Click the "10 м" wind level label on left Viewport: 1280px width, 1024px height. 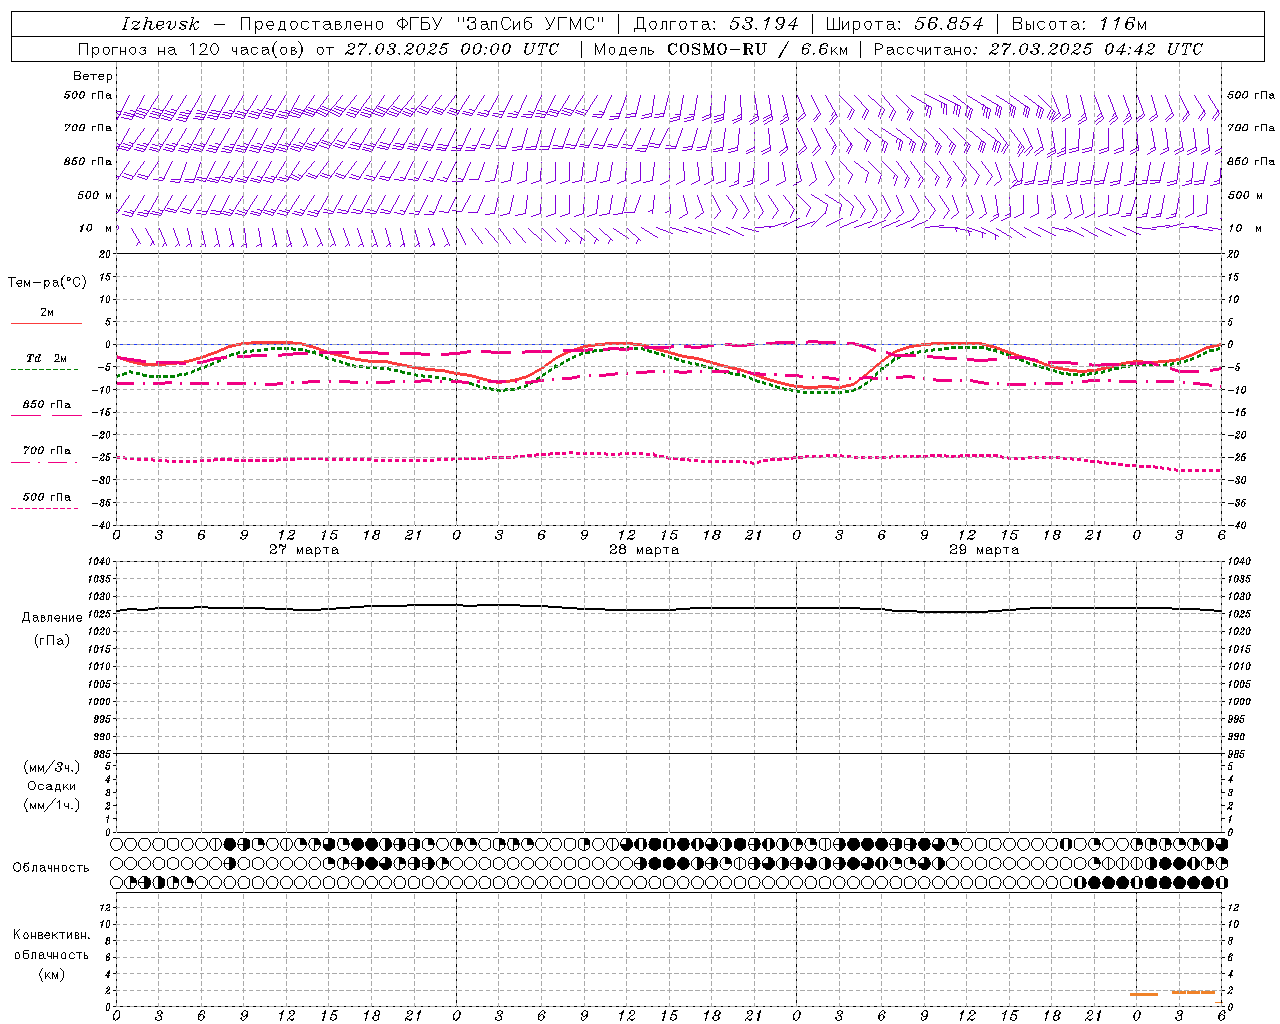[95, 228]
